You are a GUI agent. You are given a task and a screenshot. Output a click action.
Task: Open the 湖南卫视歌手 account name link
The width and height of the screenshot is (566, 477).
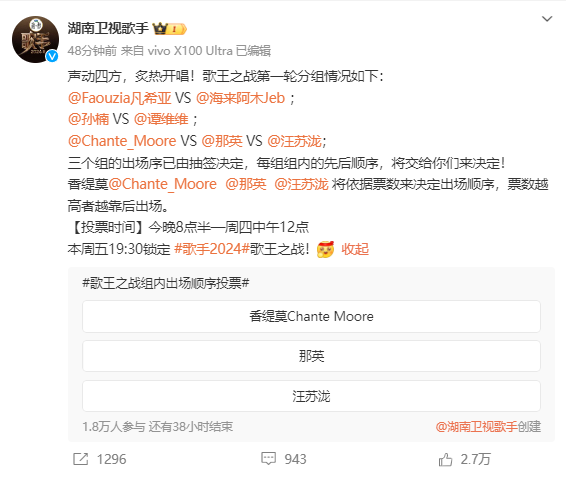(x=108, y=28)
